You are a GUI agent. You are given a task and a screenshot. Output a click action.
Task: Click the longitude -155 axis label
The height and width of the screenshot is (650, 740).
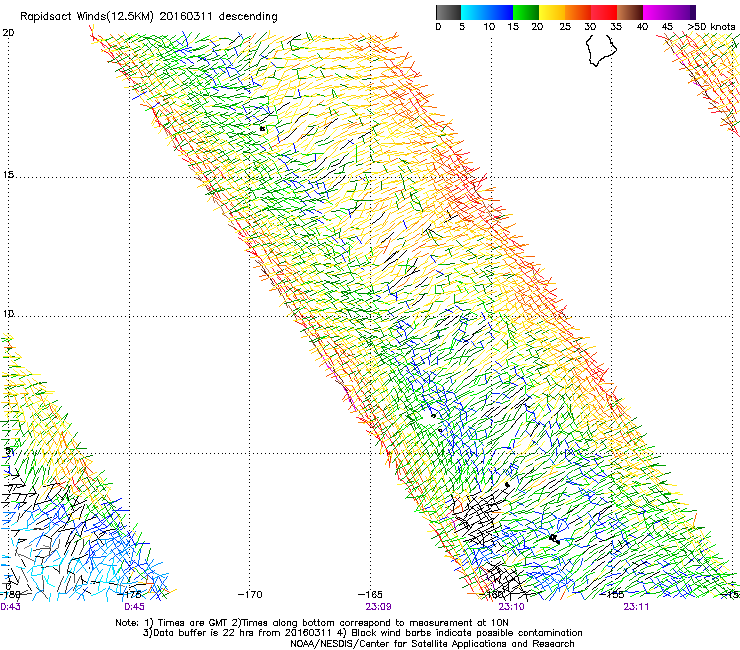pos(612,594)
